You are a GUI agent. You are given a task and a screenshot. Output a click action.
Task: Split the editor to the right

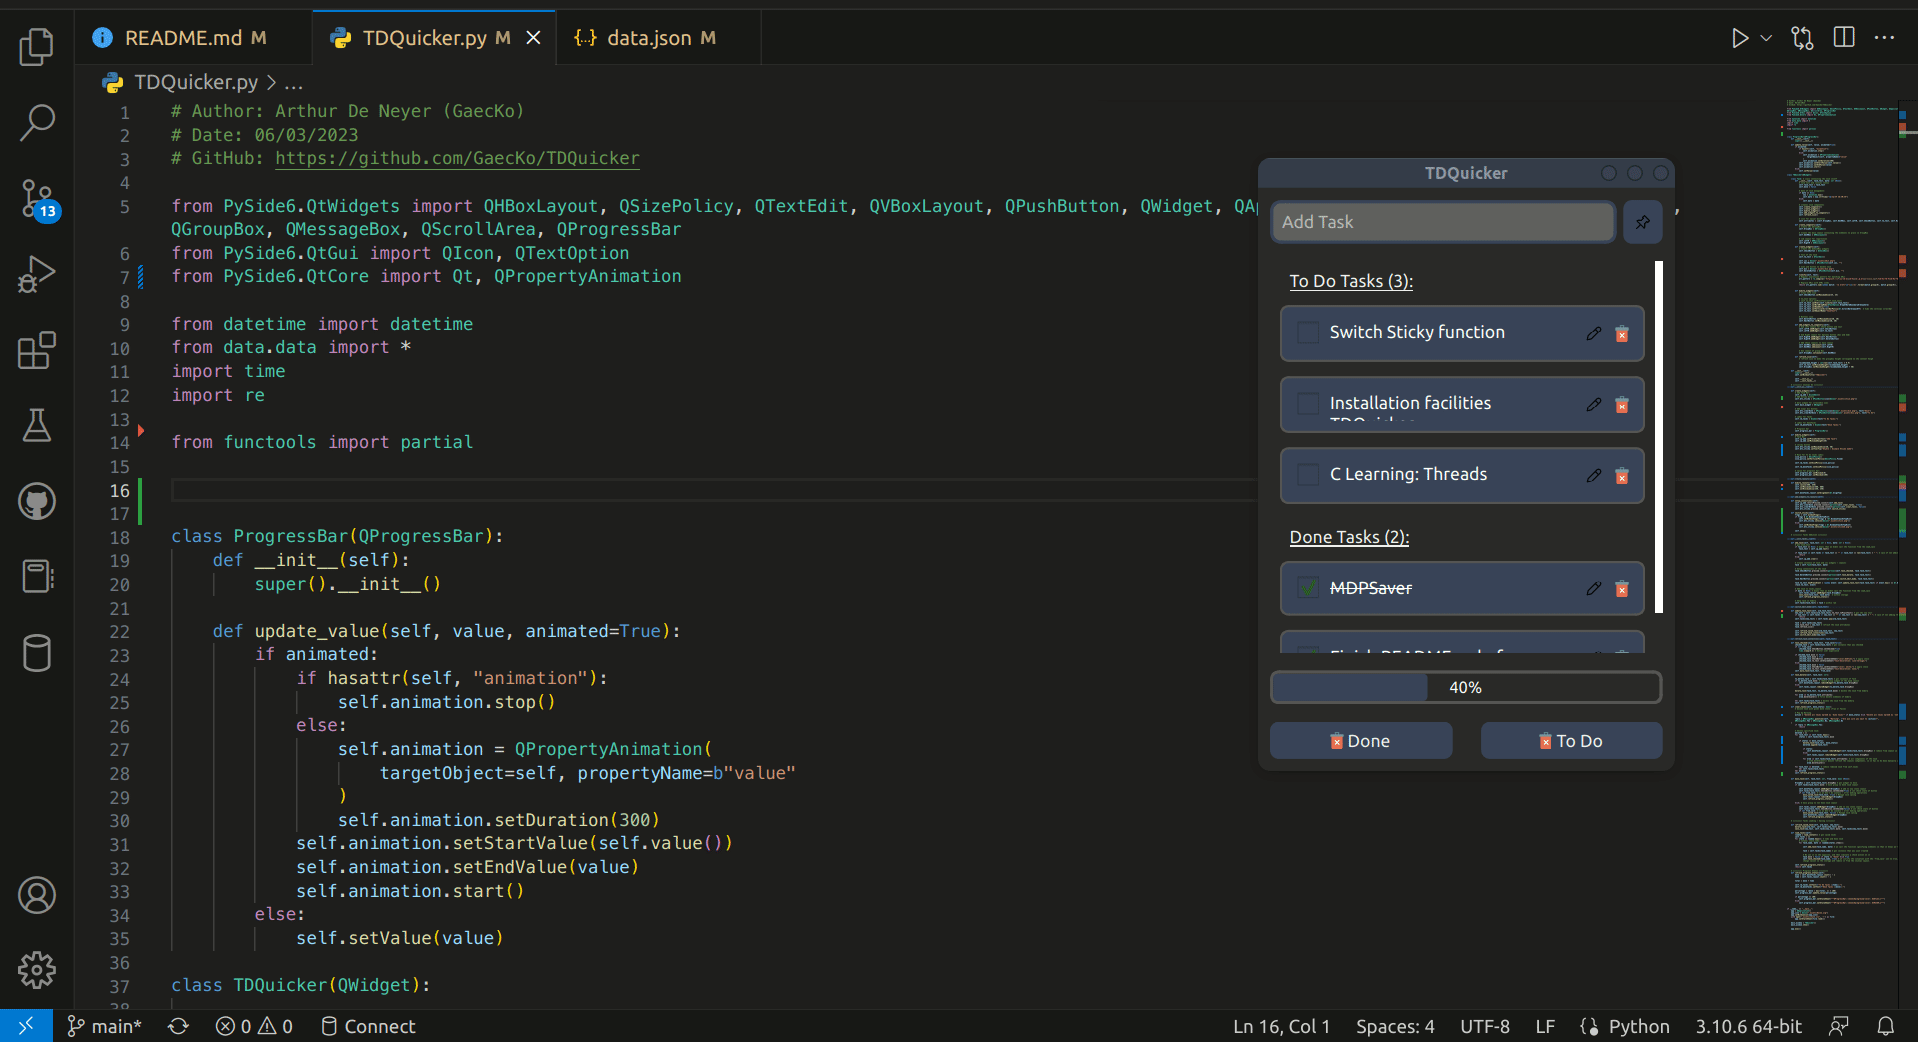(x=1844, y=38)
